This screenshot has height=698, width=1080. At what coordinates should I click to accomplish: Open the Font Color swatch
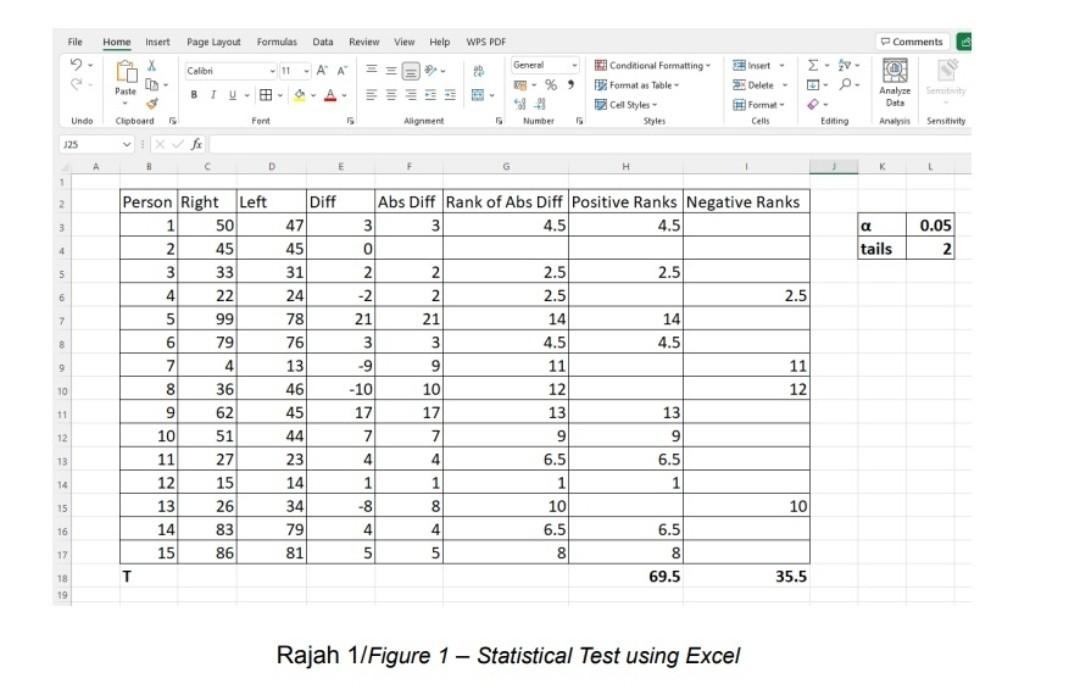tap(330, 94)
